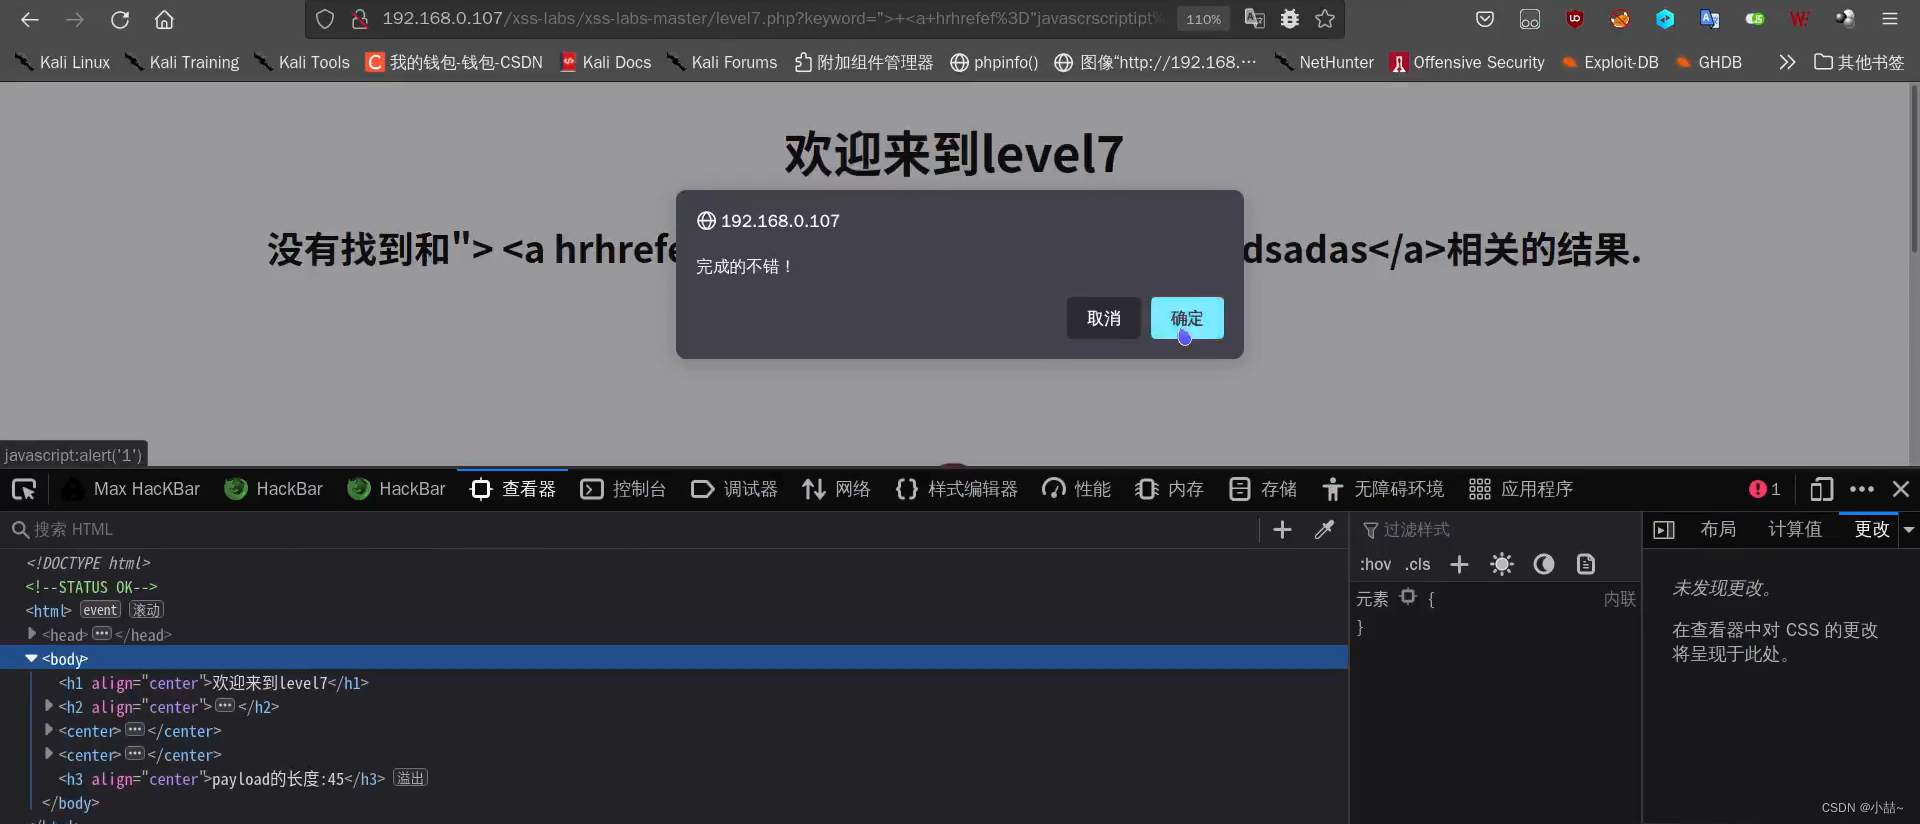
Task: Switch to the 控制台 console tab
Action: coord(623,489)
